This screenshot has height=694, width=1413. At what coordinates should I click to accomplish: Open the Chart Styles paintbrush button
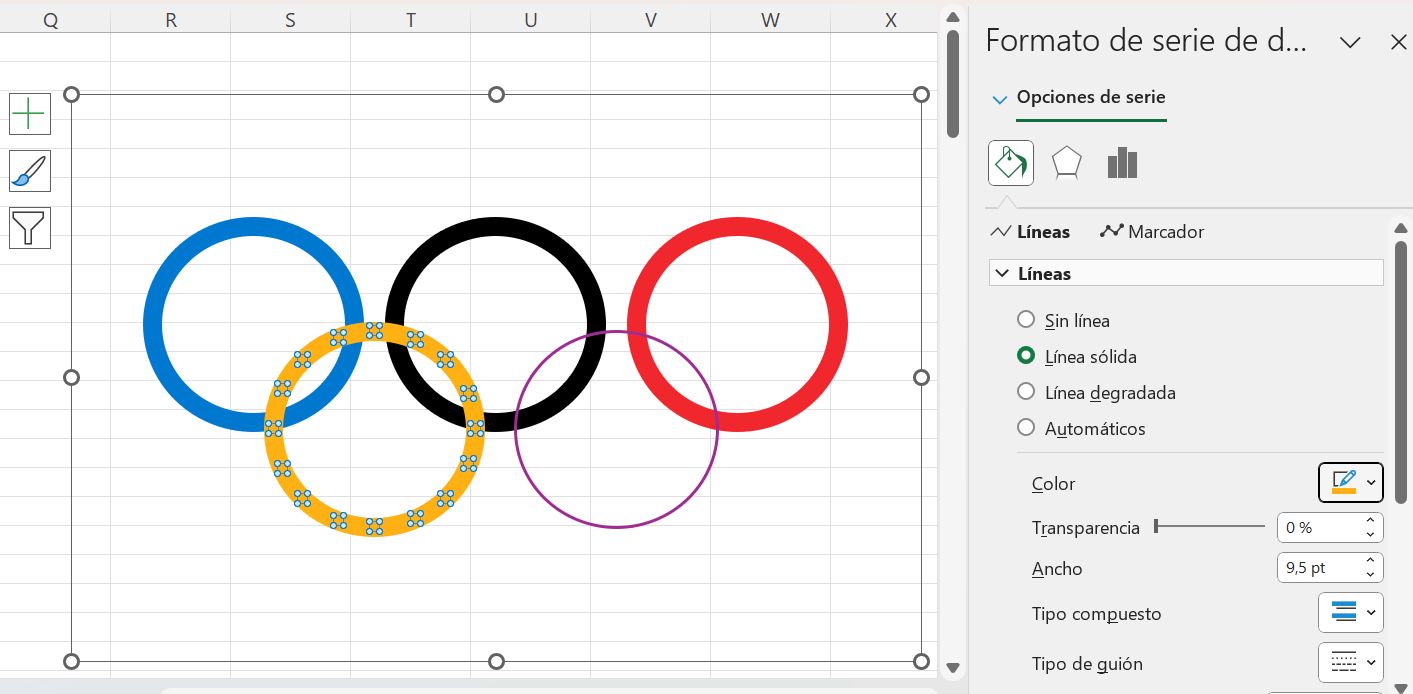[x=30, y=171]
